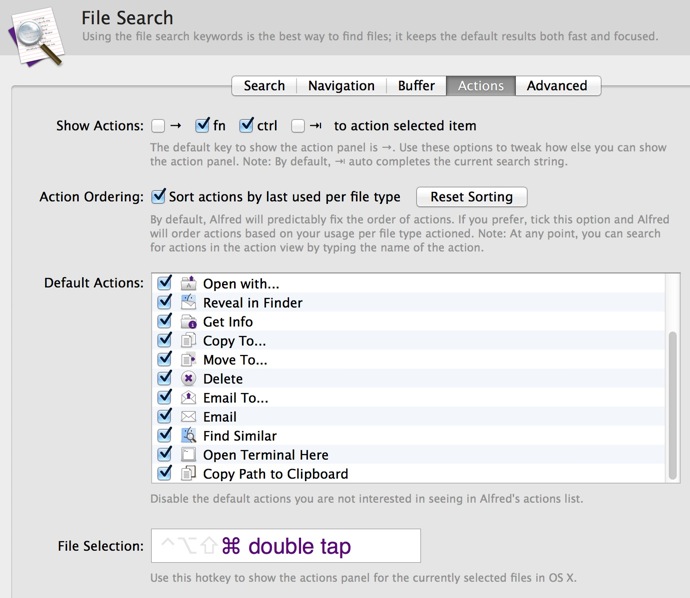Select the Find Similar row text
690x598 pixels.
click(x=240, y=436)
